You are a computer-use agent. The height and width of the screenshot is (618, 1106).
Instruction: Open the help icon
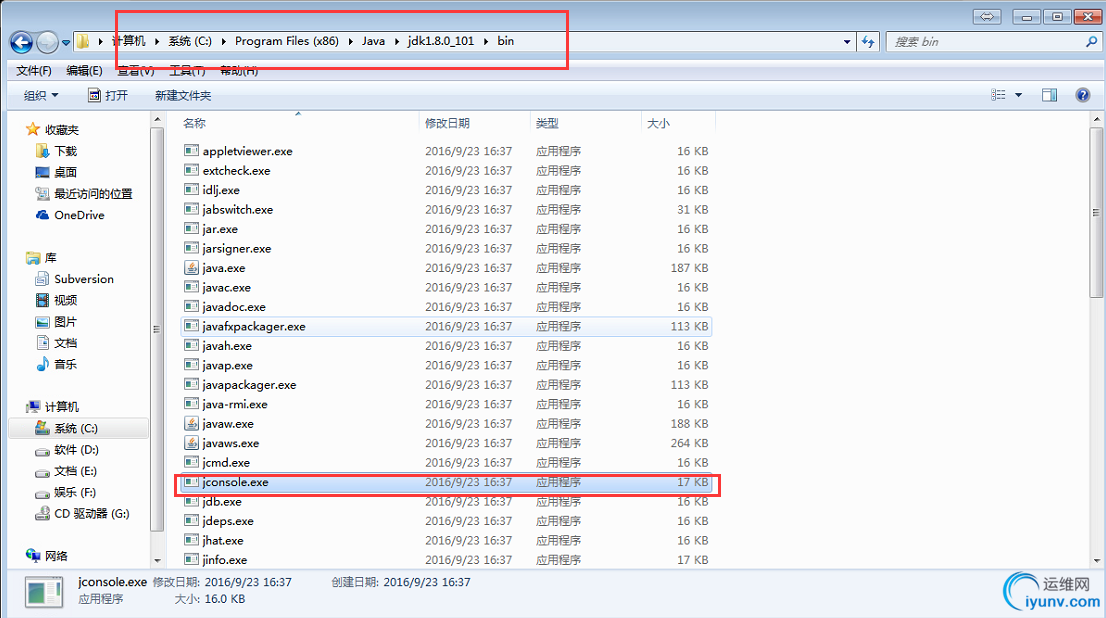pos(1083,95)
